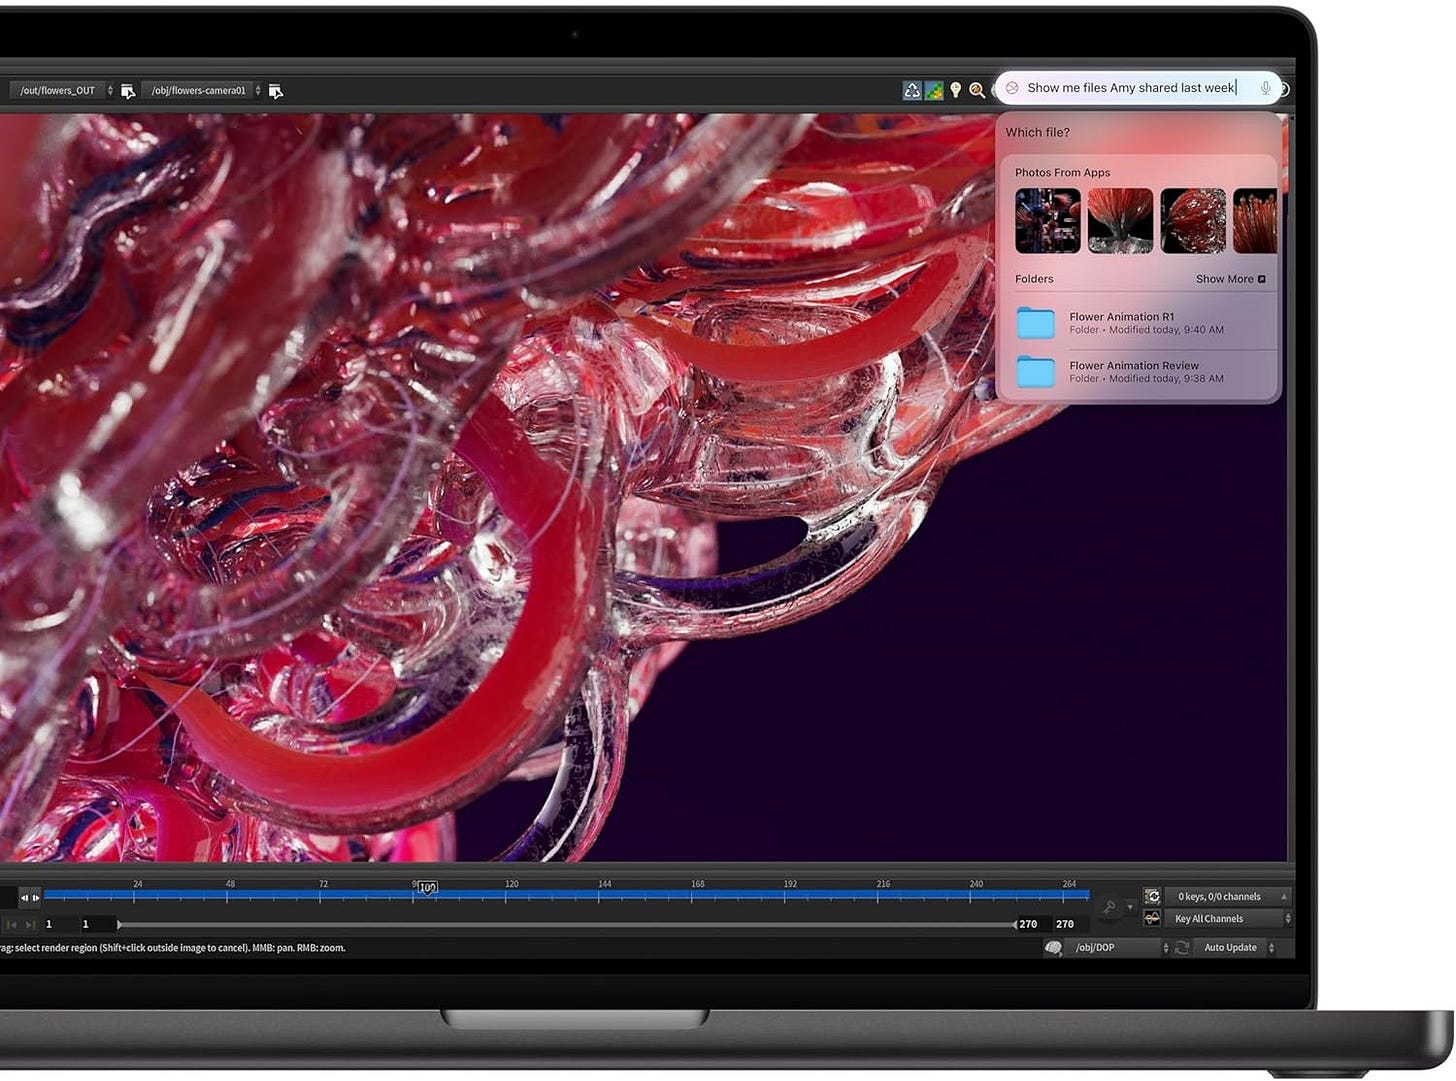This screenshot has height=1081, width=1456.
Task: Click the icon left of Key All Channels
Action: pos(1152,918)
